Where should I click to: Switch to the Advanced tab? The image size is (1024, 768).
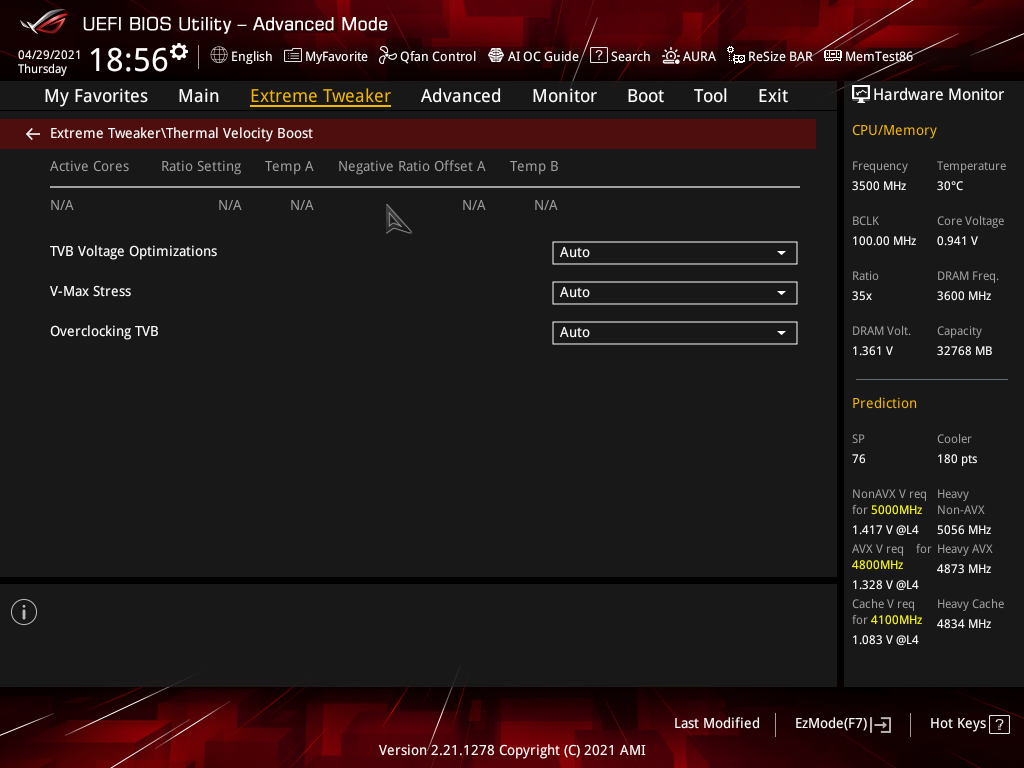(460, 96)
